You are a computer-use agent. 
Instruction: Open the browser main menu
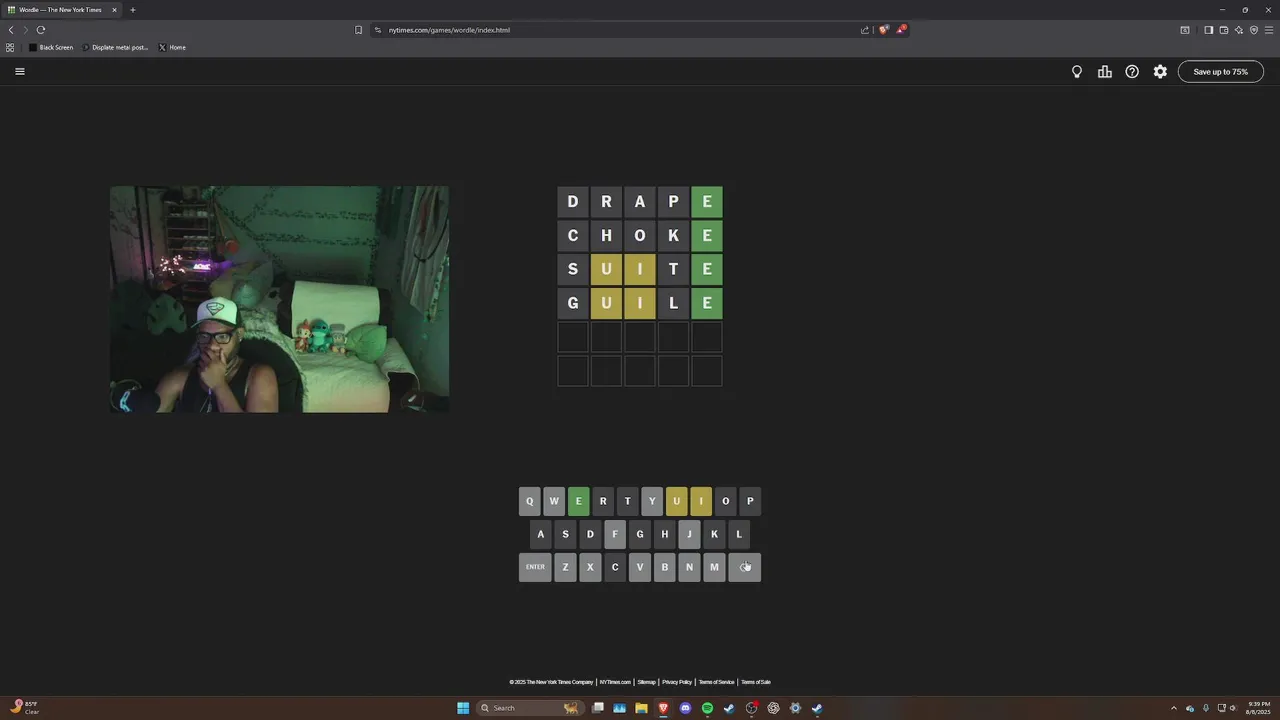1269,30
